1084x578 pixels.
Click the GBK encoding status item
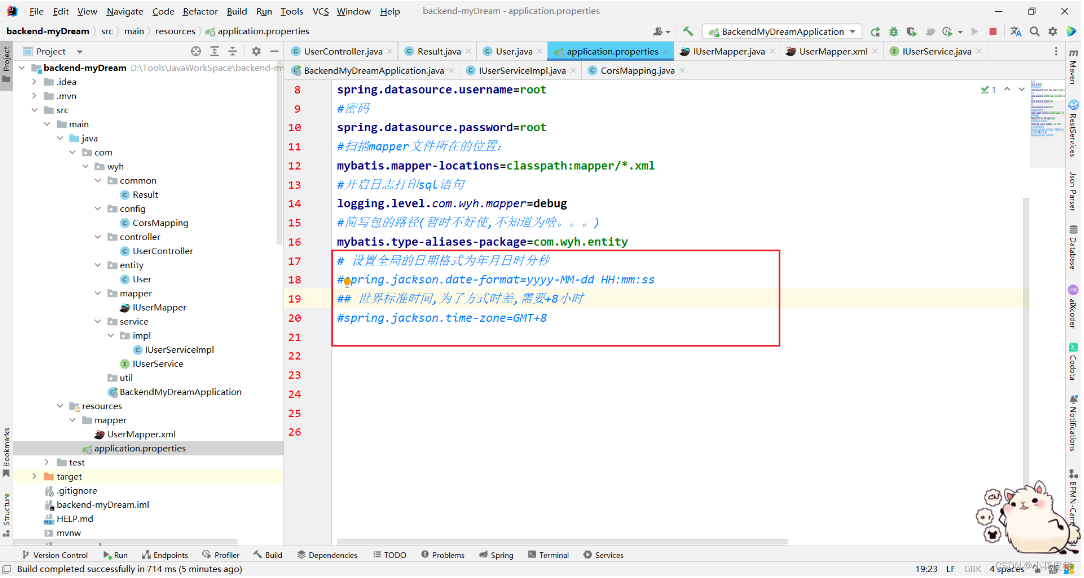pyautogui.click(x=973, y=569)
